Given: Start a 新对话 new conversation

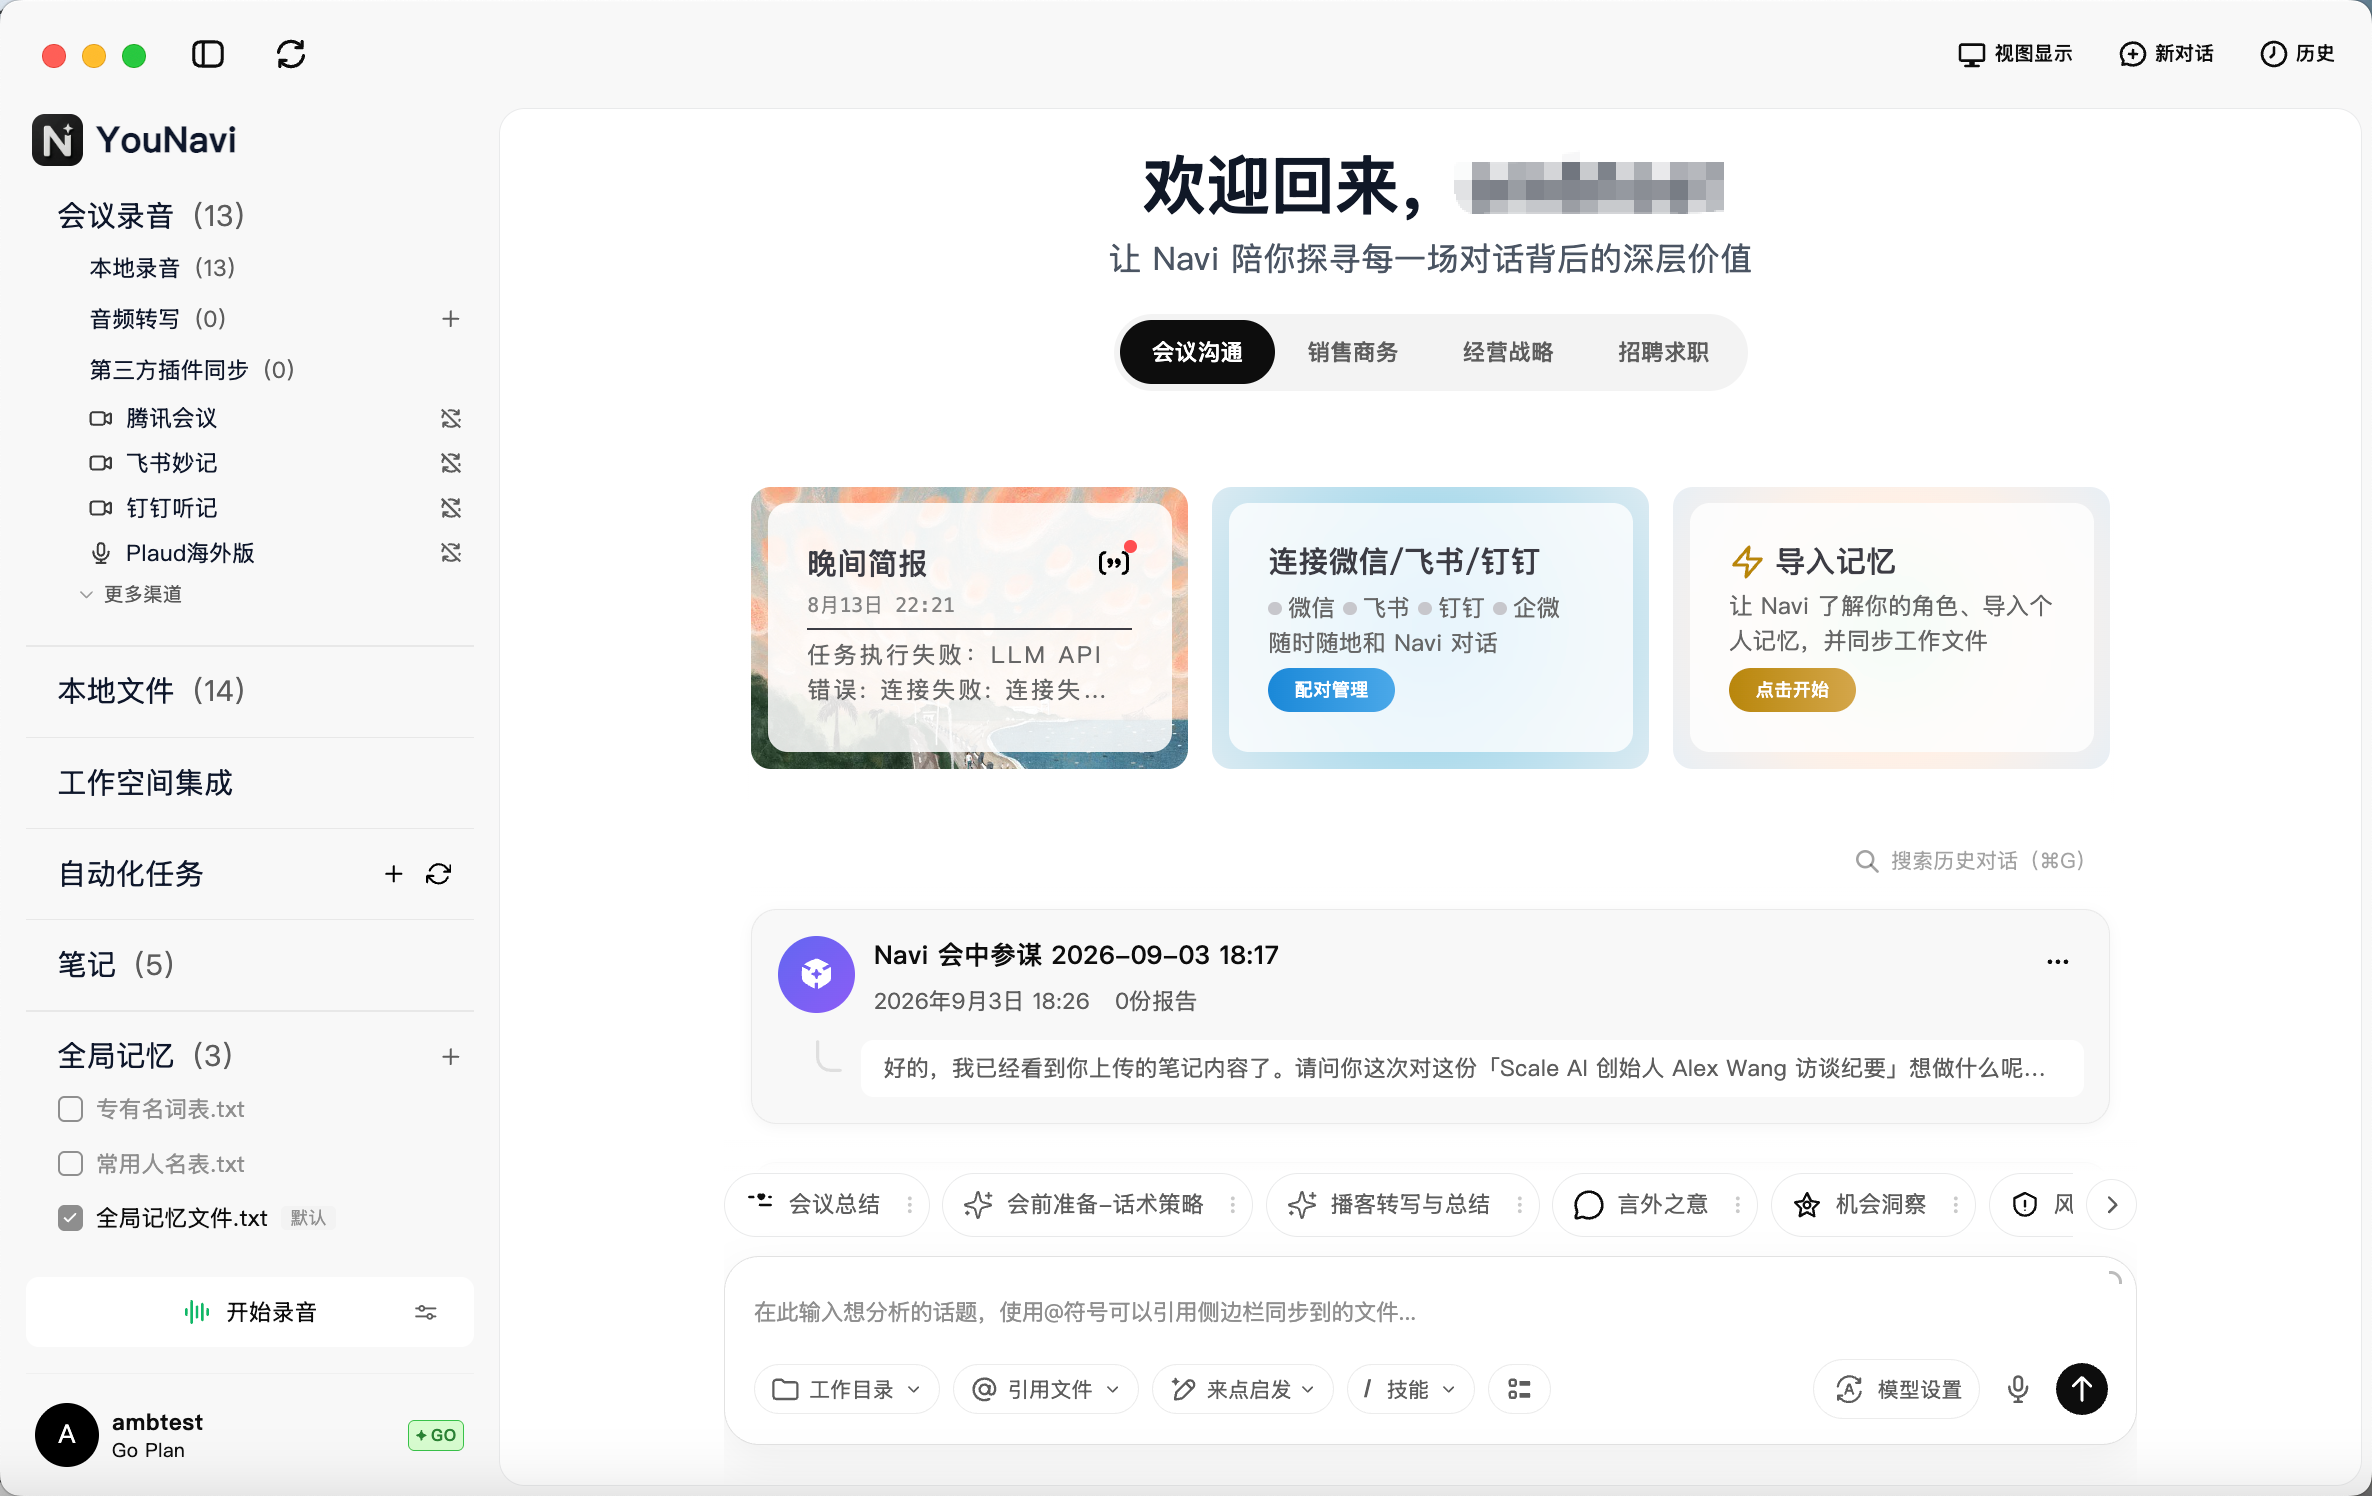Looking at the screenshot, I should pos(2166,54).
